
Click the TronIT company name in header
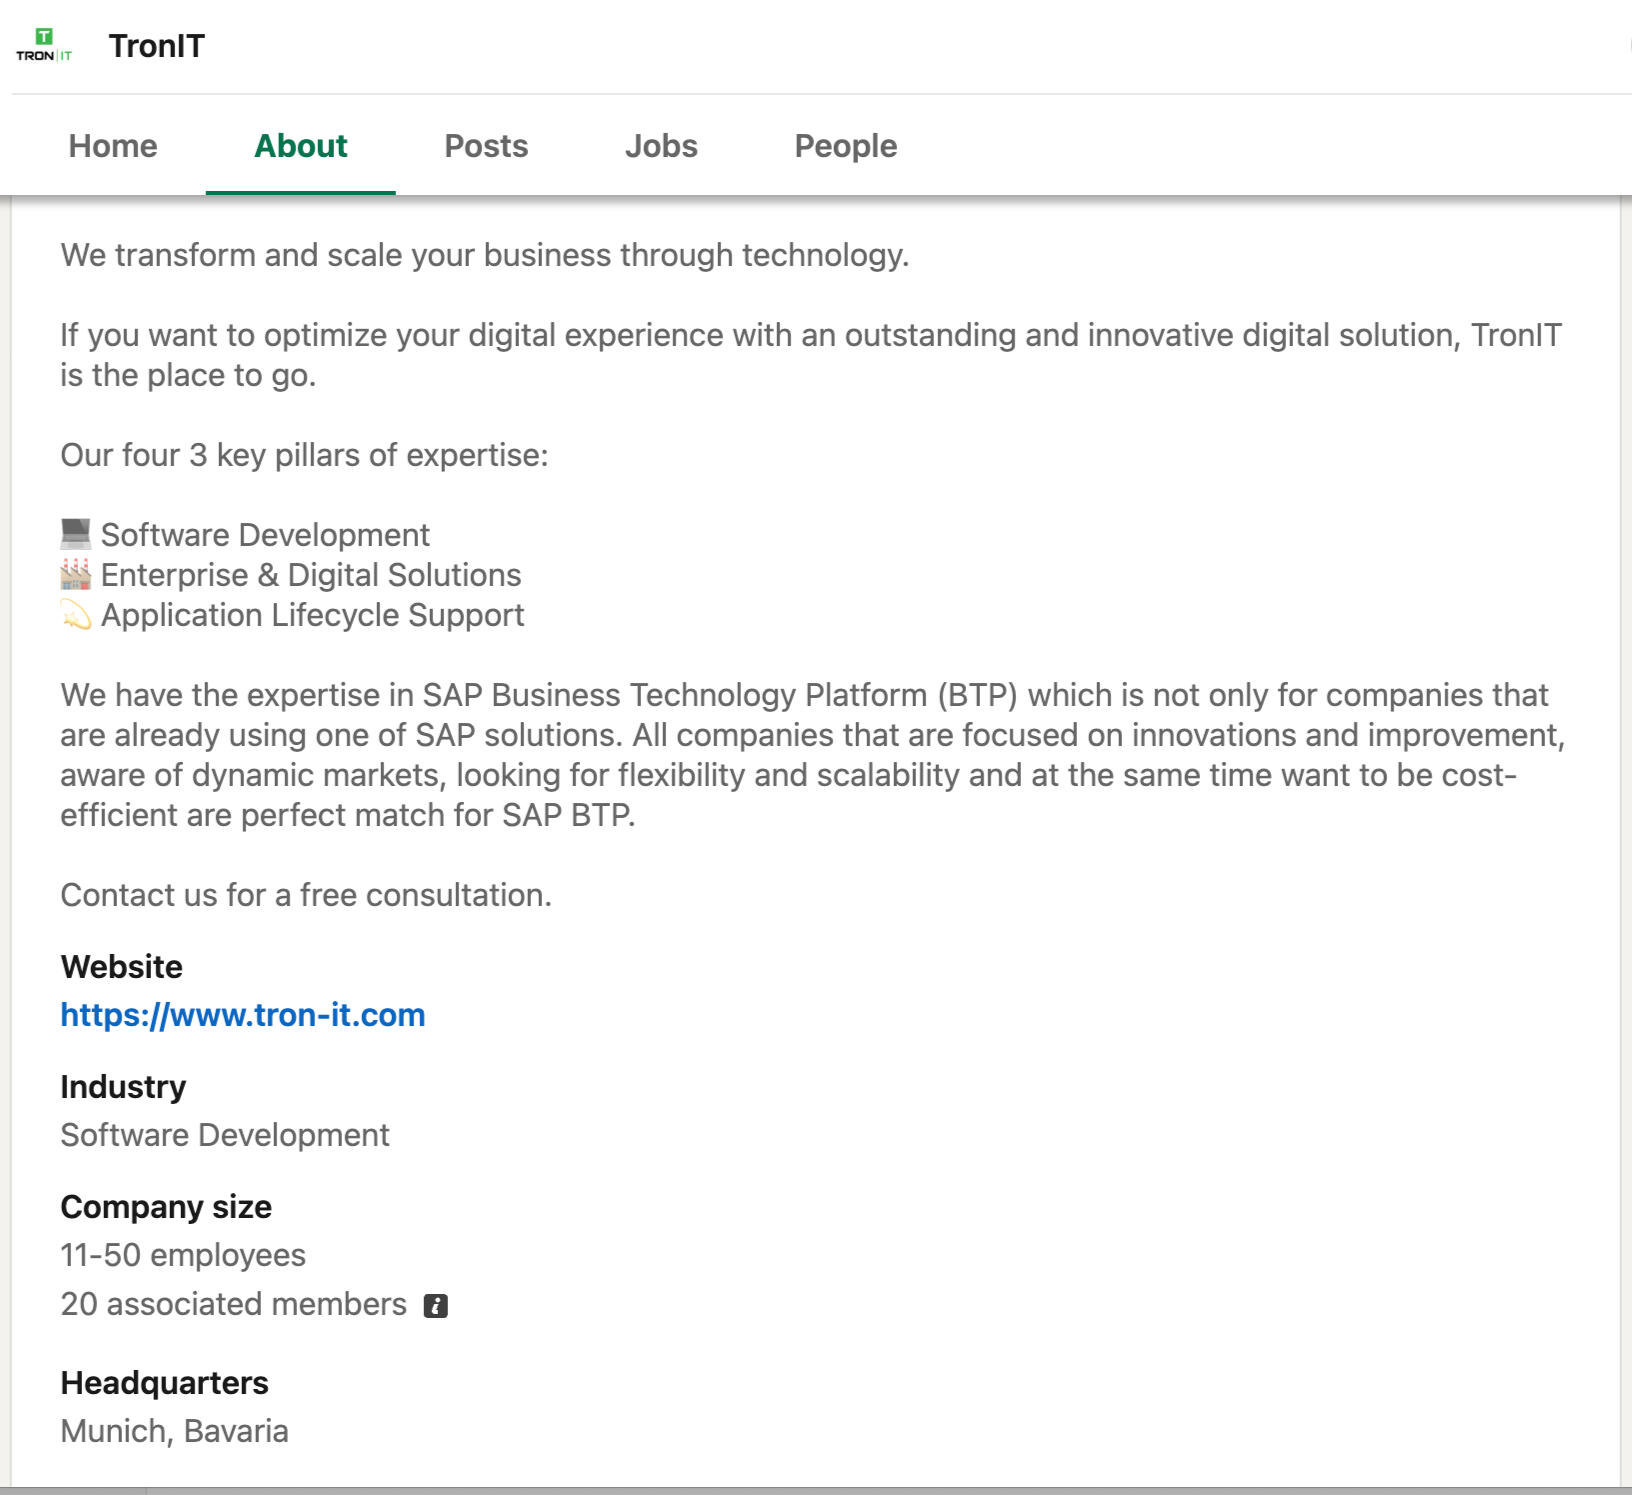157,46
